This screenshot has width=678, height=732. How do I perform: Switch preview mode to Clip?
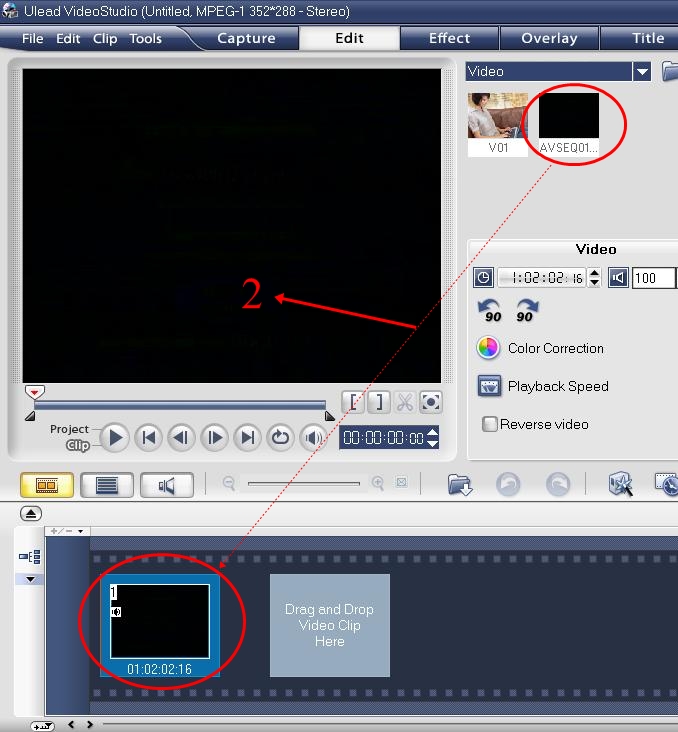78,446
